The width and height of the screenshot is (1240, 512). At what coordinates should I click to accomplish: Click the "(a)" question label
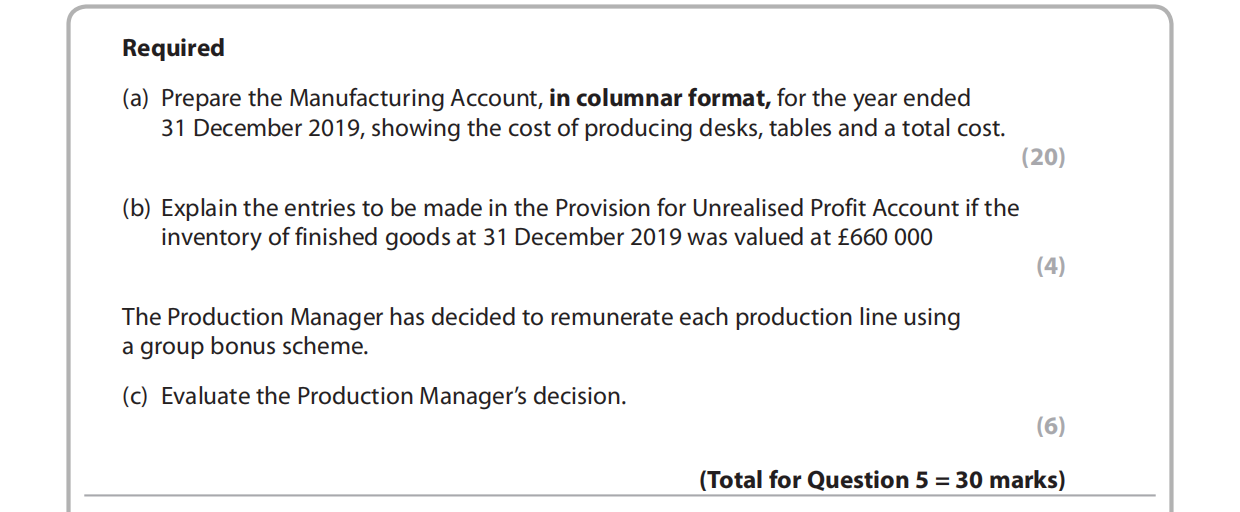point(135,99)
